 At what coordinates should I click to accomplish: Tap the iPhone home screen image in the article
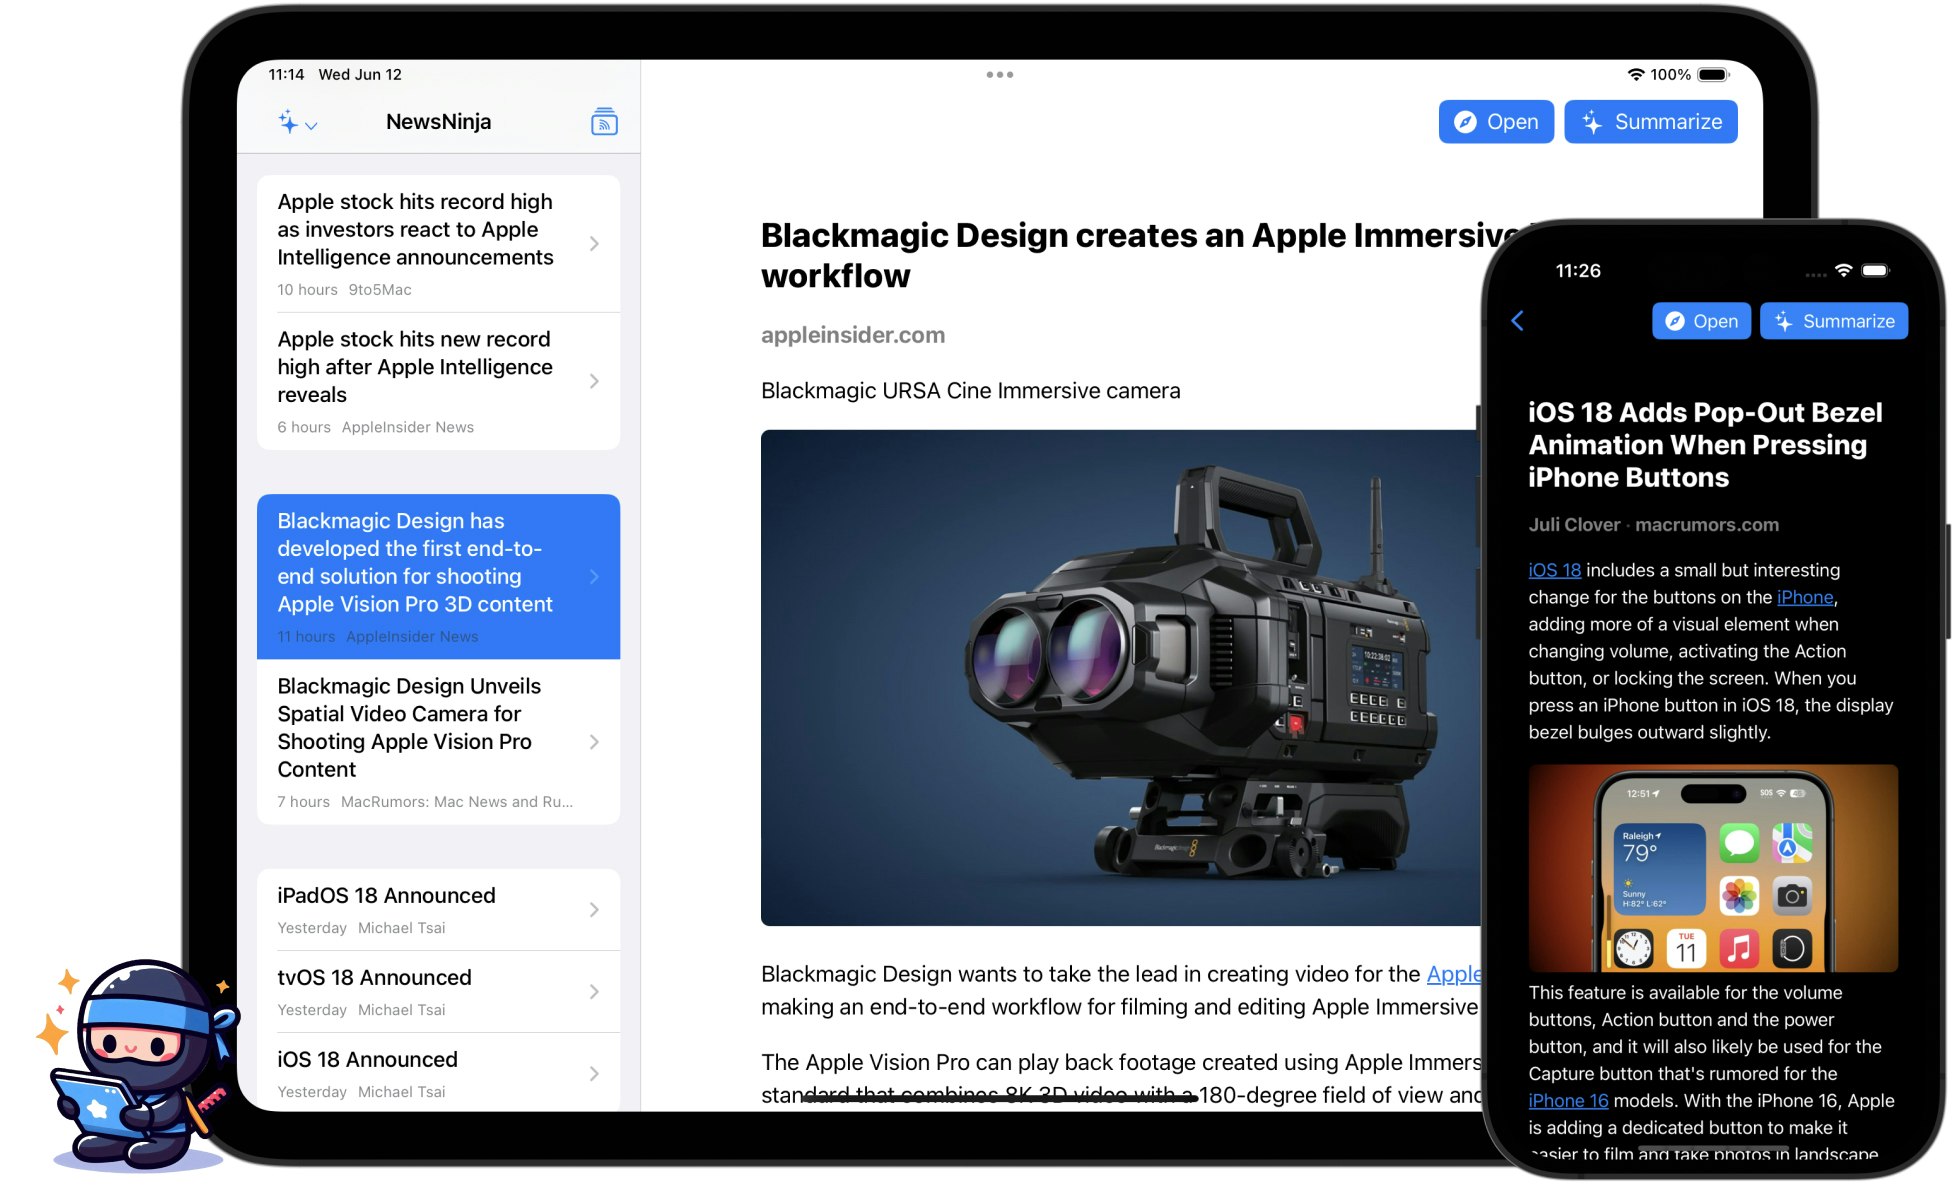(x=1712, y=867)
